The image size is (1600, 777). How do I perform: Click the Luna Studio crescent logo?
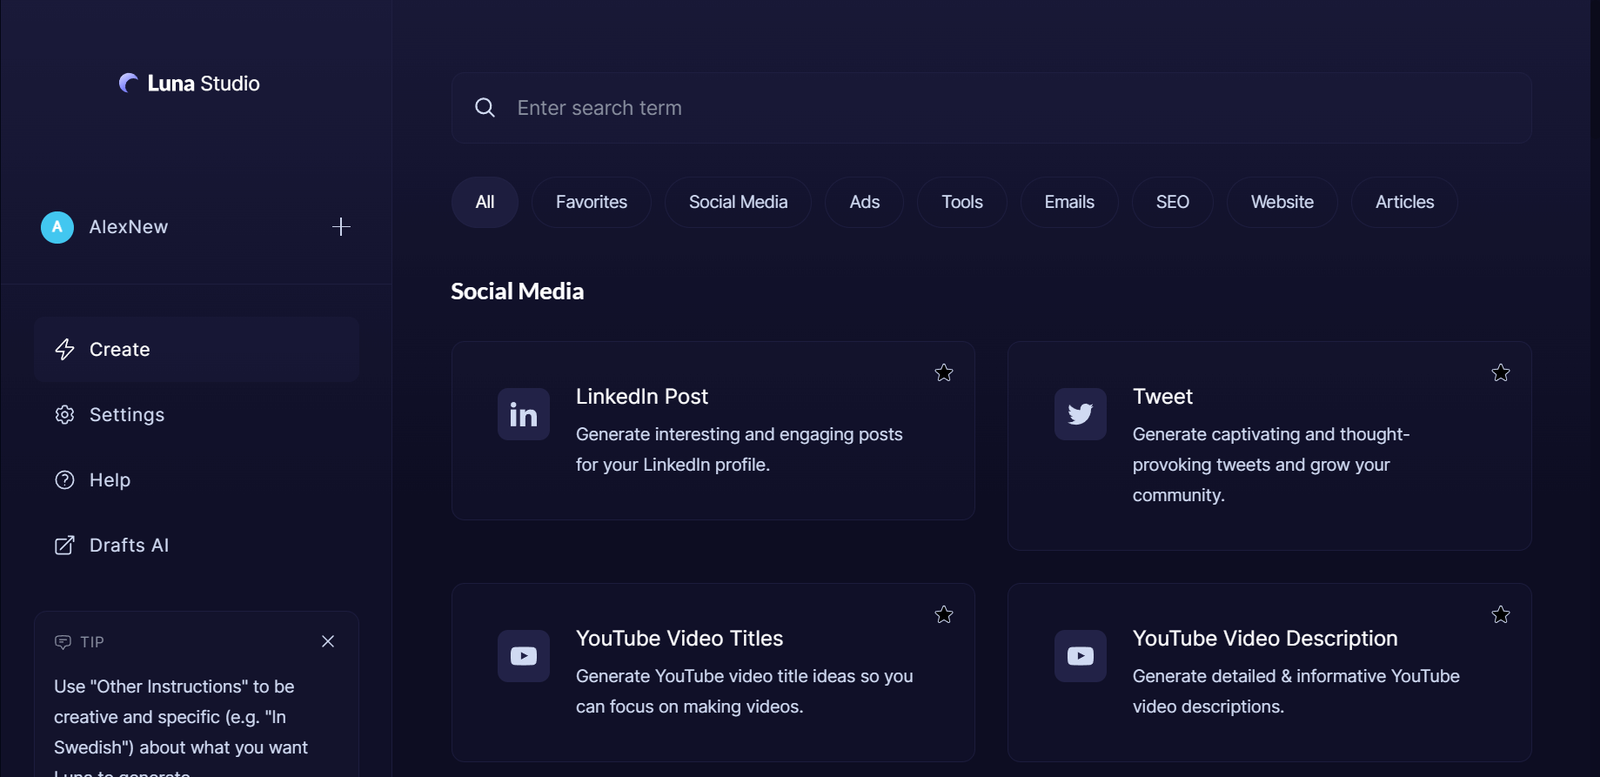pyautogui.click(x=129, y=83)
